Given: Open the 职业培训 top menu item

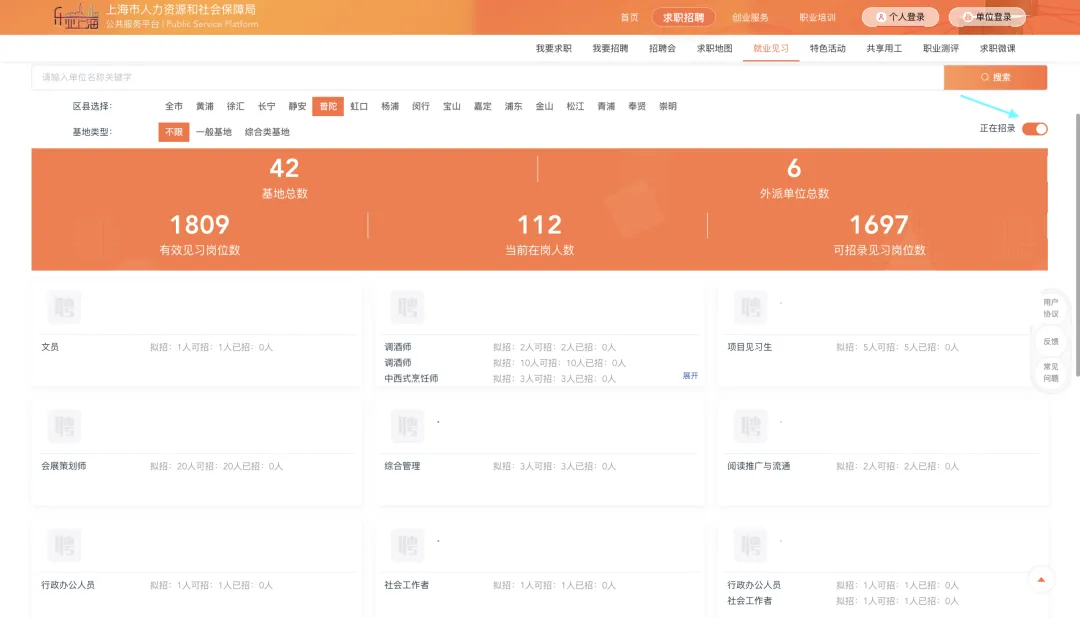Looking at the screenshot, I should coord(818,17).
